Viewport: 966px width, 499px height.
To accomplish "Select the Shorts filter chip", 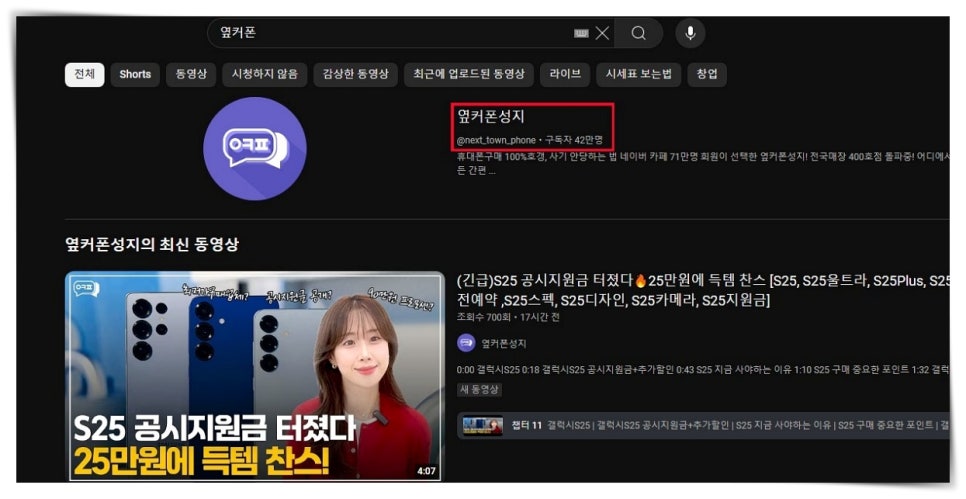I will tap(135, 75).
